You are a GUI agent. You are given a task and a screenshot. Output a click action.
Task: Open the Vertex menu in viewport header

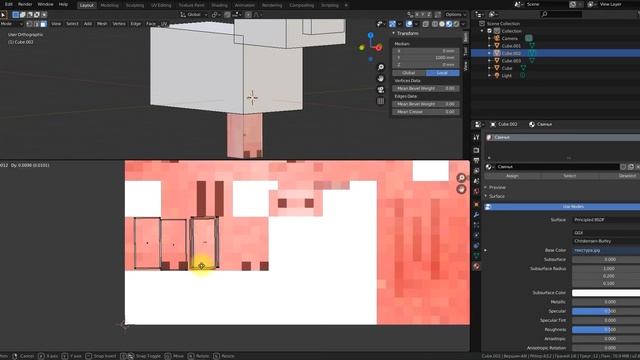click(119, 24)
